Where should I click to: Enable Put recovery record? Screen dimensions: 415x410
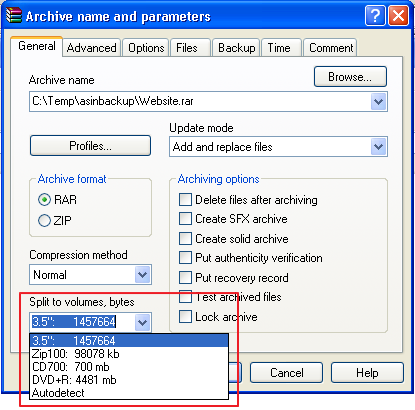(x=185, y=277)
